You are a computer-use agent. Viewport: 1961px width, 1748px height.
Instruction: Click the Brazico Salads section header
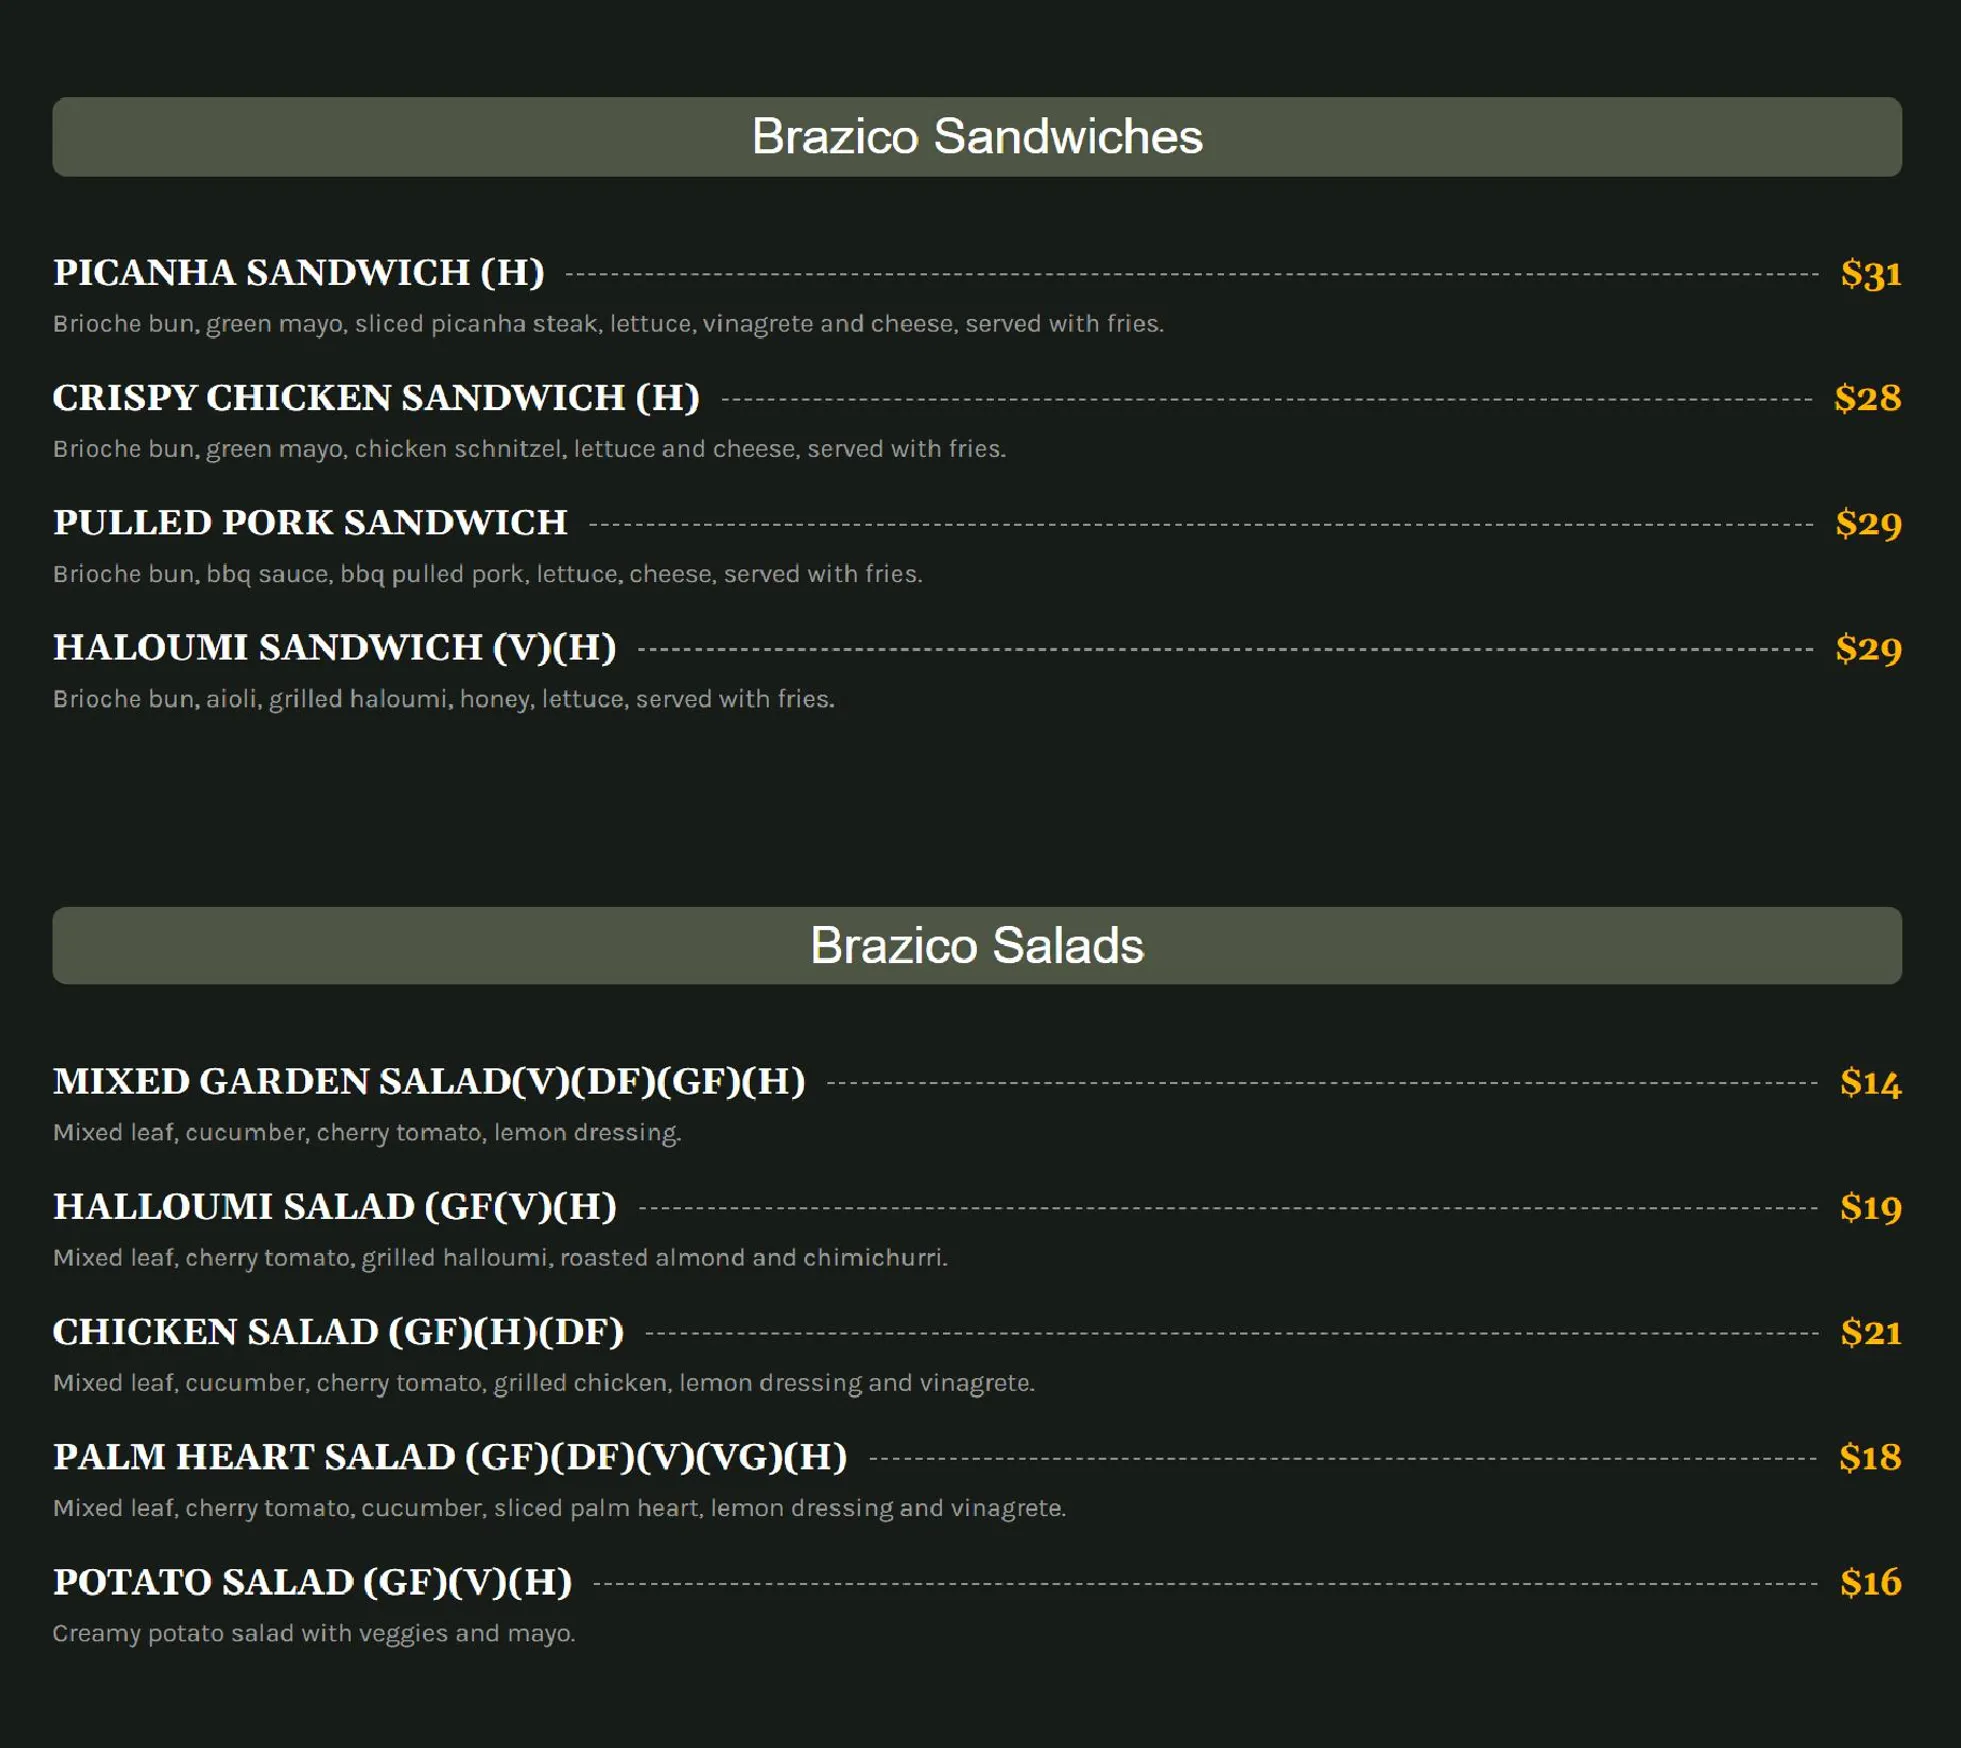977,946
